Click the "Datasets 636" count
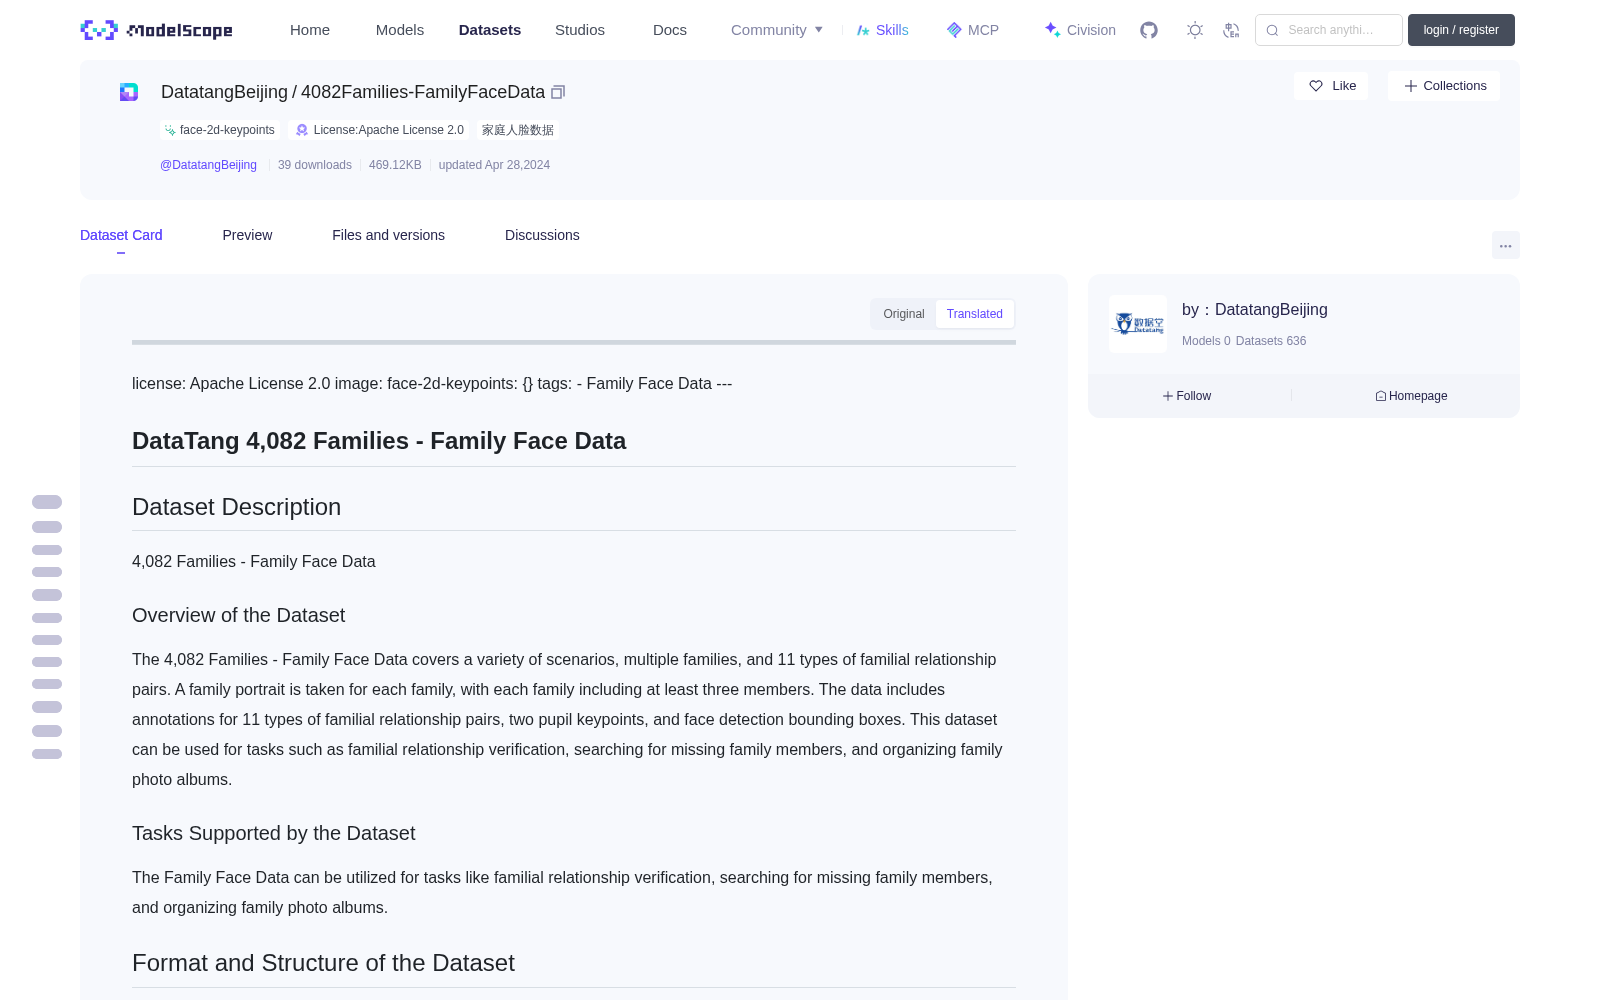This screenshot has height=1000, width=1600. (1271, 341)
